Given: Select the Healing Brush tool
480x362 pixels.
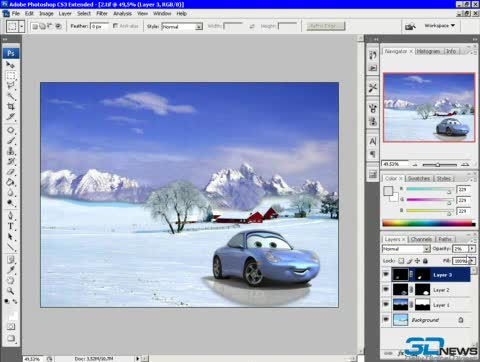Looking at the screenshot, I should point(11,130).
